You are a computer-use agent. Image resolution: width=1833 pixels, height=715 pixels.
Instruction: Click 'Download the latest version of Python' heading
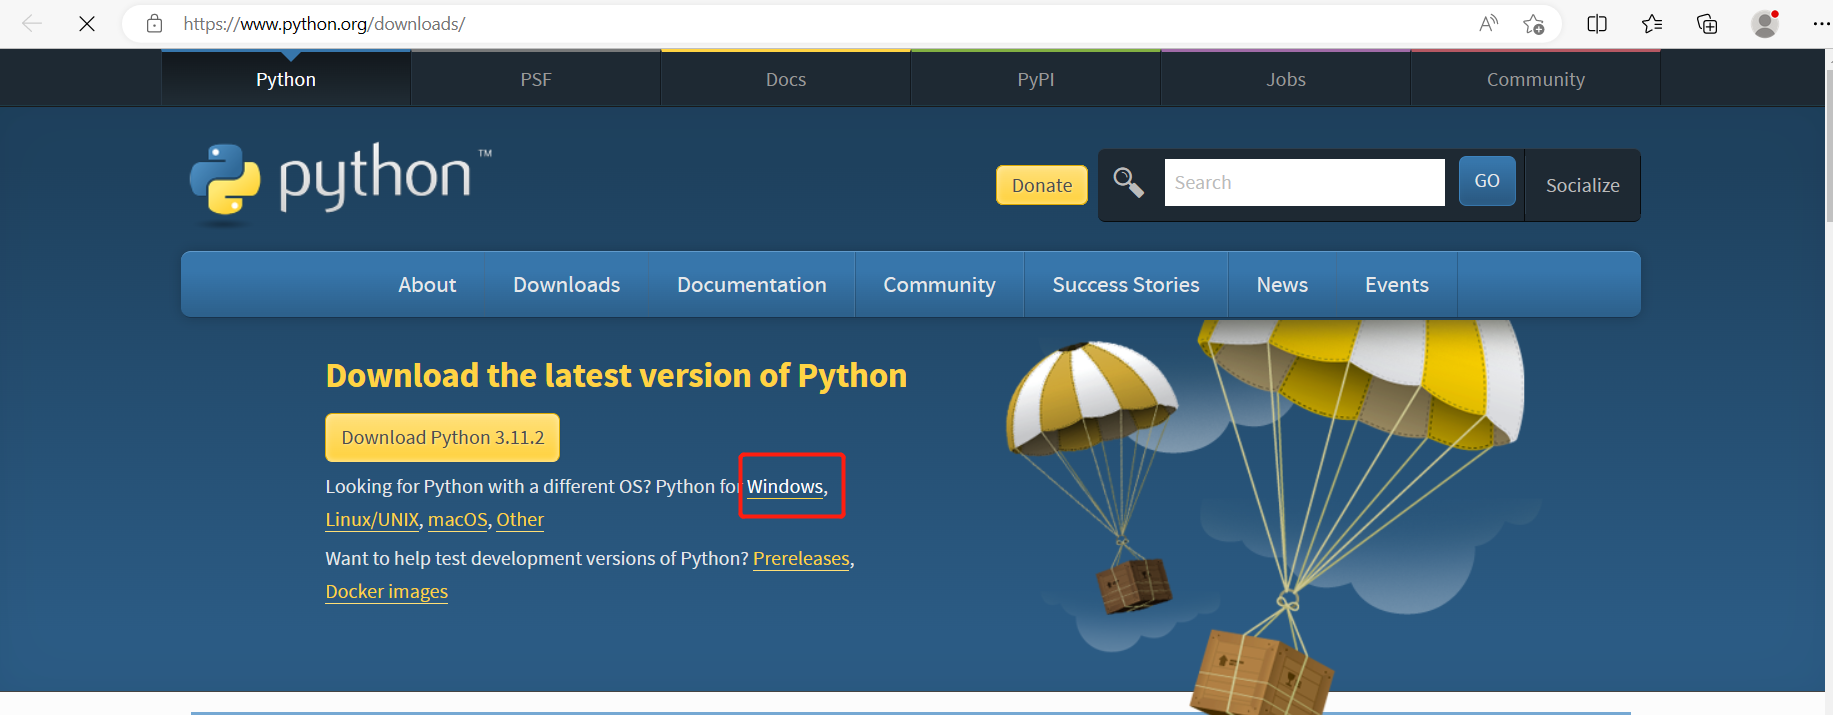point(616,376)
